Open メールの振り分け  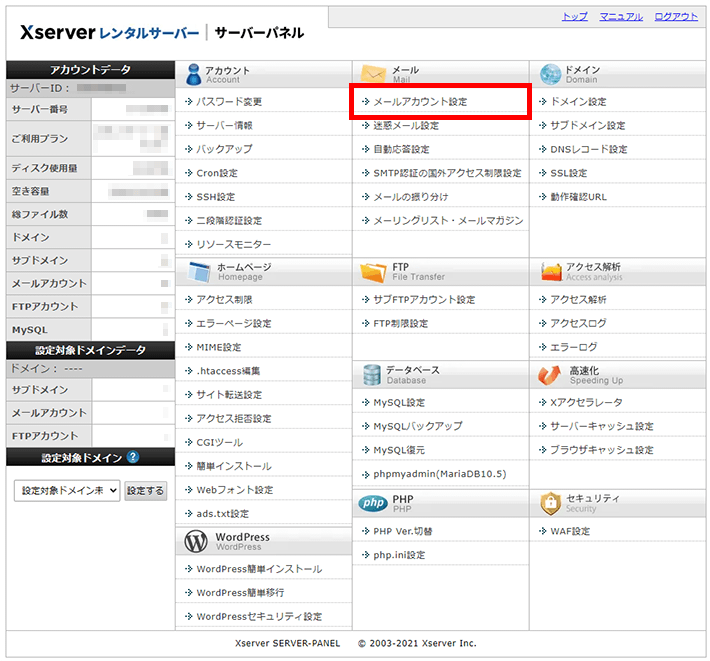point(411,197)
